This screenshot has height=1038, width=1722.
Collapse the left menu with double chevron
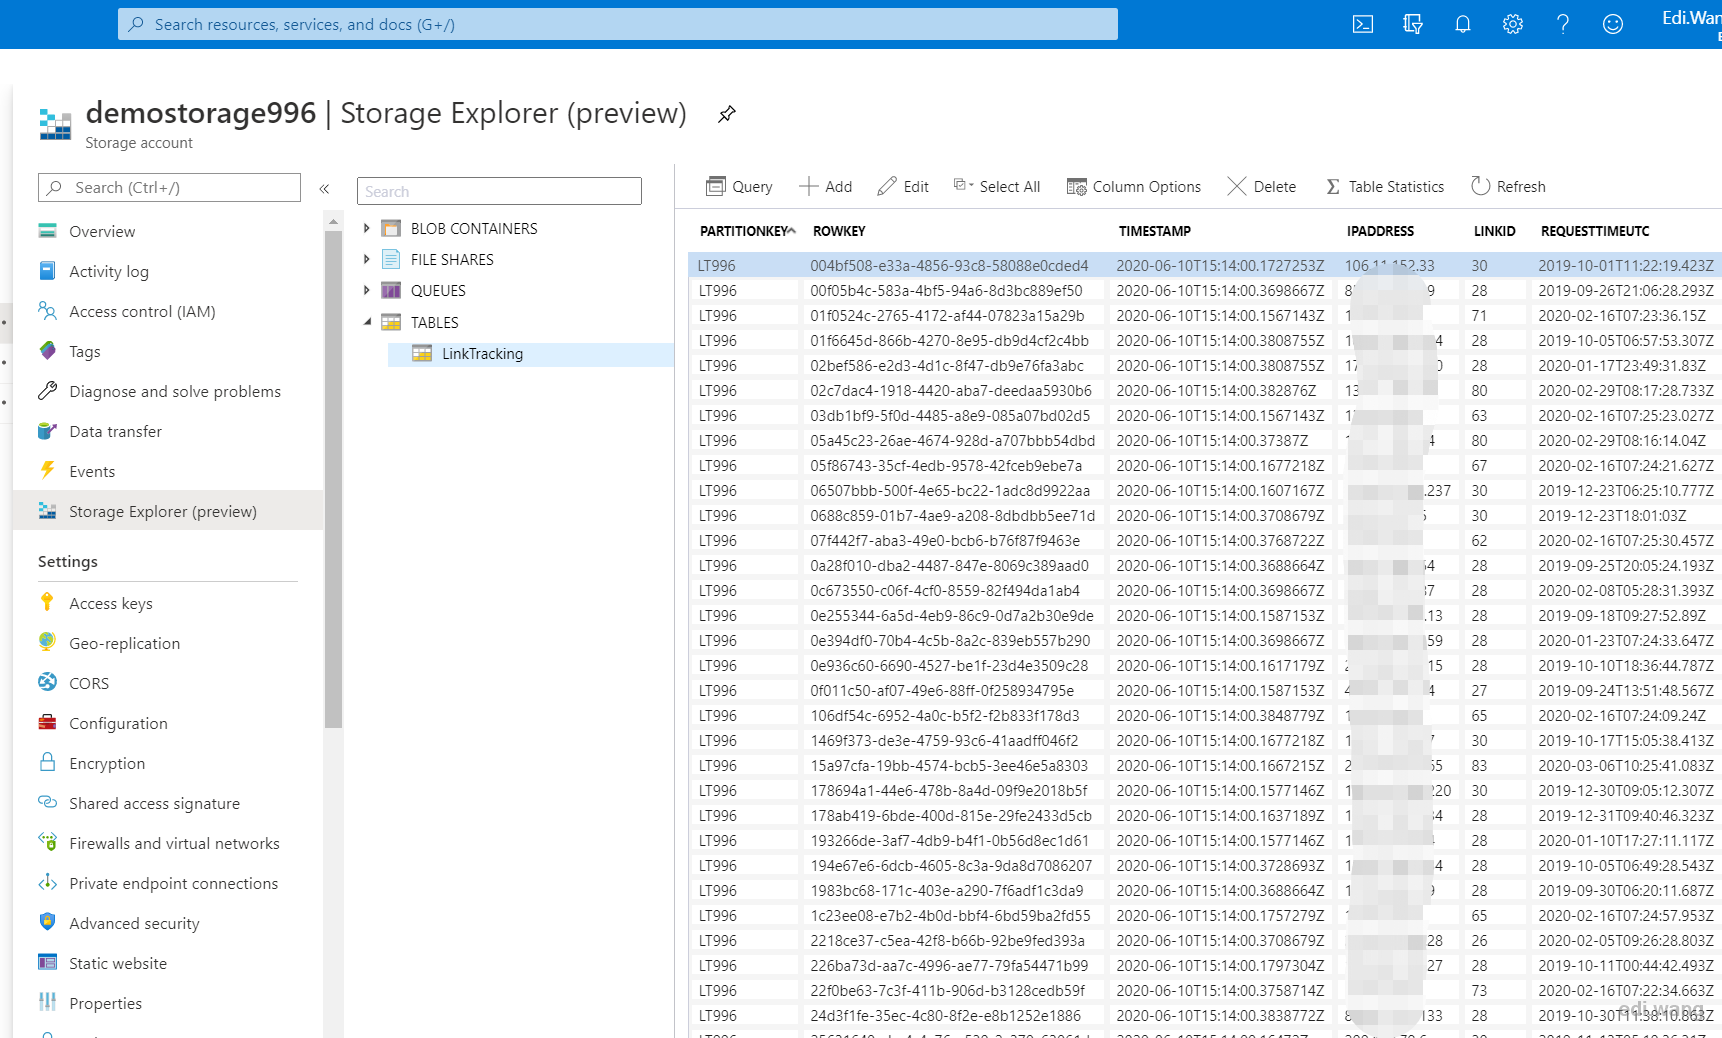[324, 188]
